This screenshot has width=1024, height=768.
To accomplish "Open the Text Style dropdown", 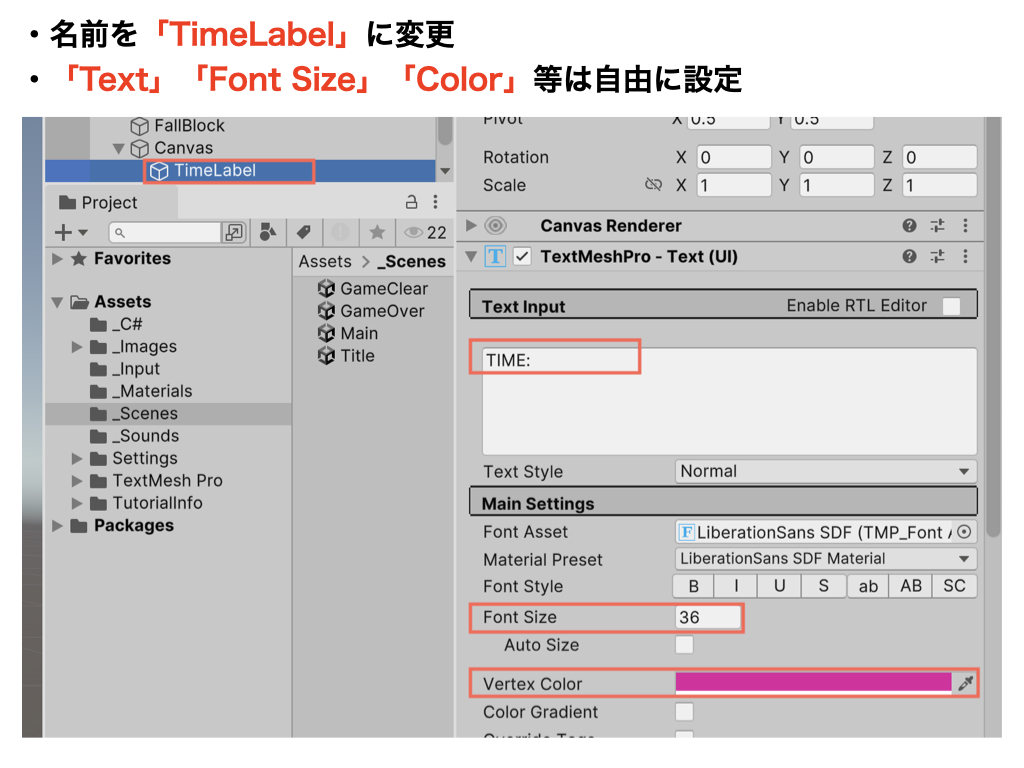I will pyautogui.click(x=825, y=471).
